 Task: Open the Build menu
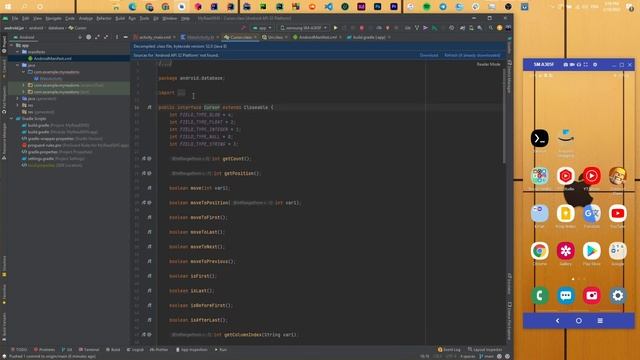120,18
